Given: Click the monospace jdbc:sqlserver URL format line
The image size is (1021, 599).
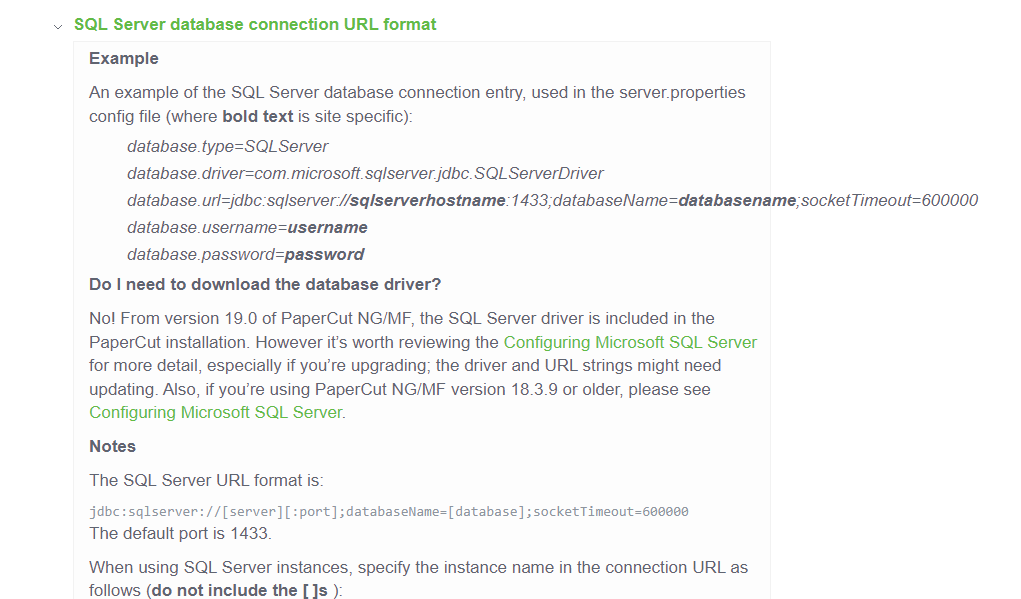Looking at the screenshot, I should click(389, 512).
